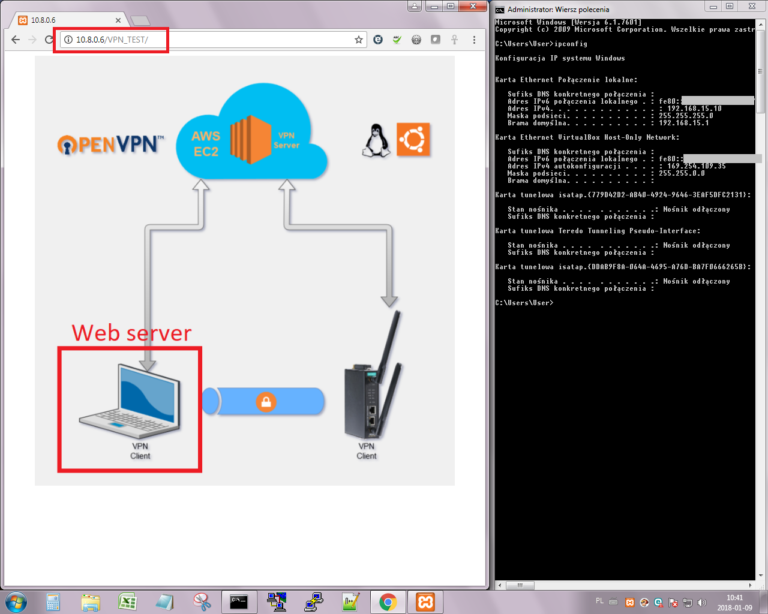This screenshot has width=768, height=614.
Task: Click the scroll-right arrow in command prompt
Action: pyautogui.click(x=750, y=585)
